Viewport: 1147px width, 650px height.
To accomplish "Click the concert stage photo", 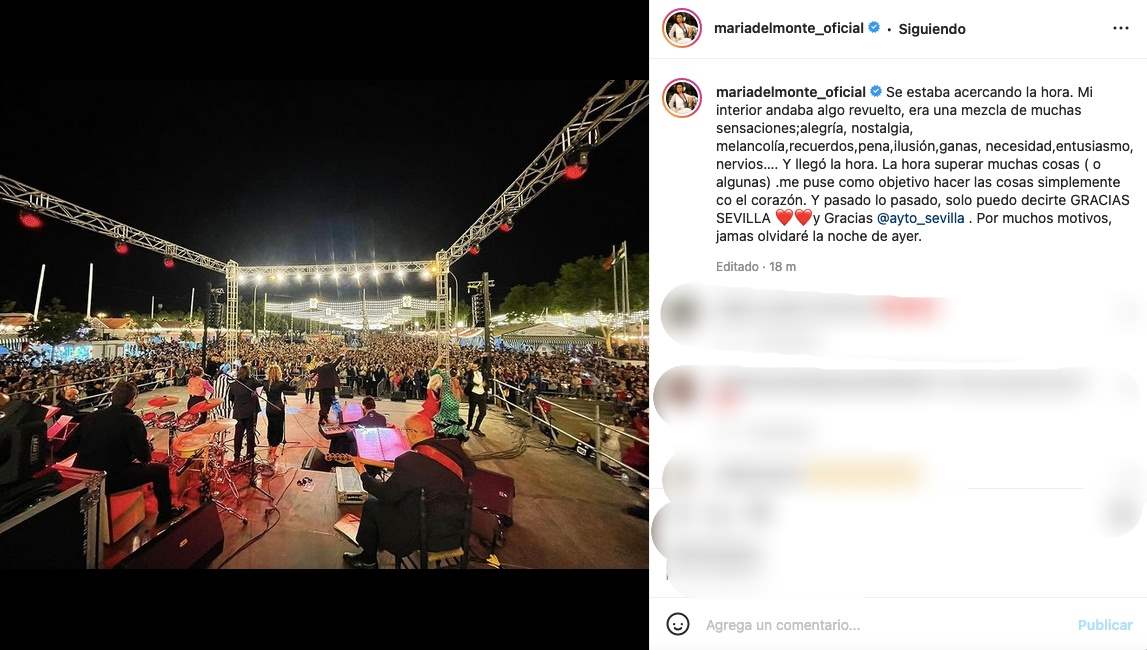I will click(324, 324).
